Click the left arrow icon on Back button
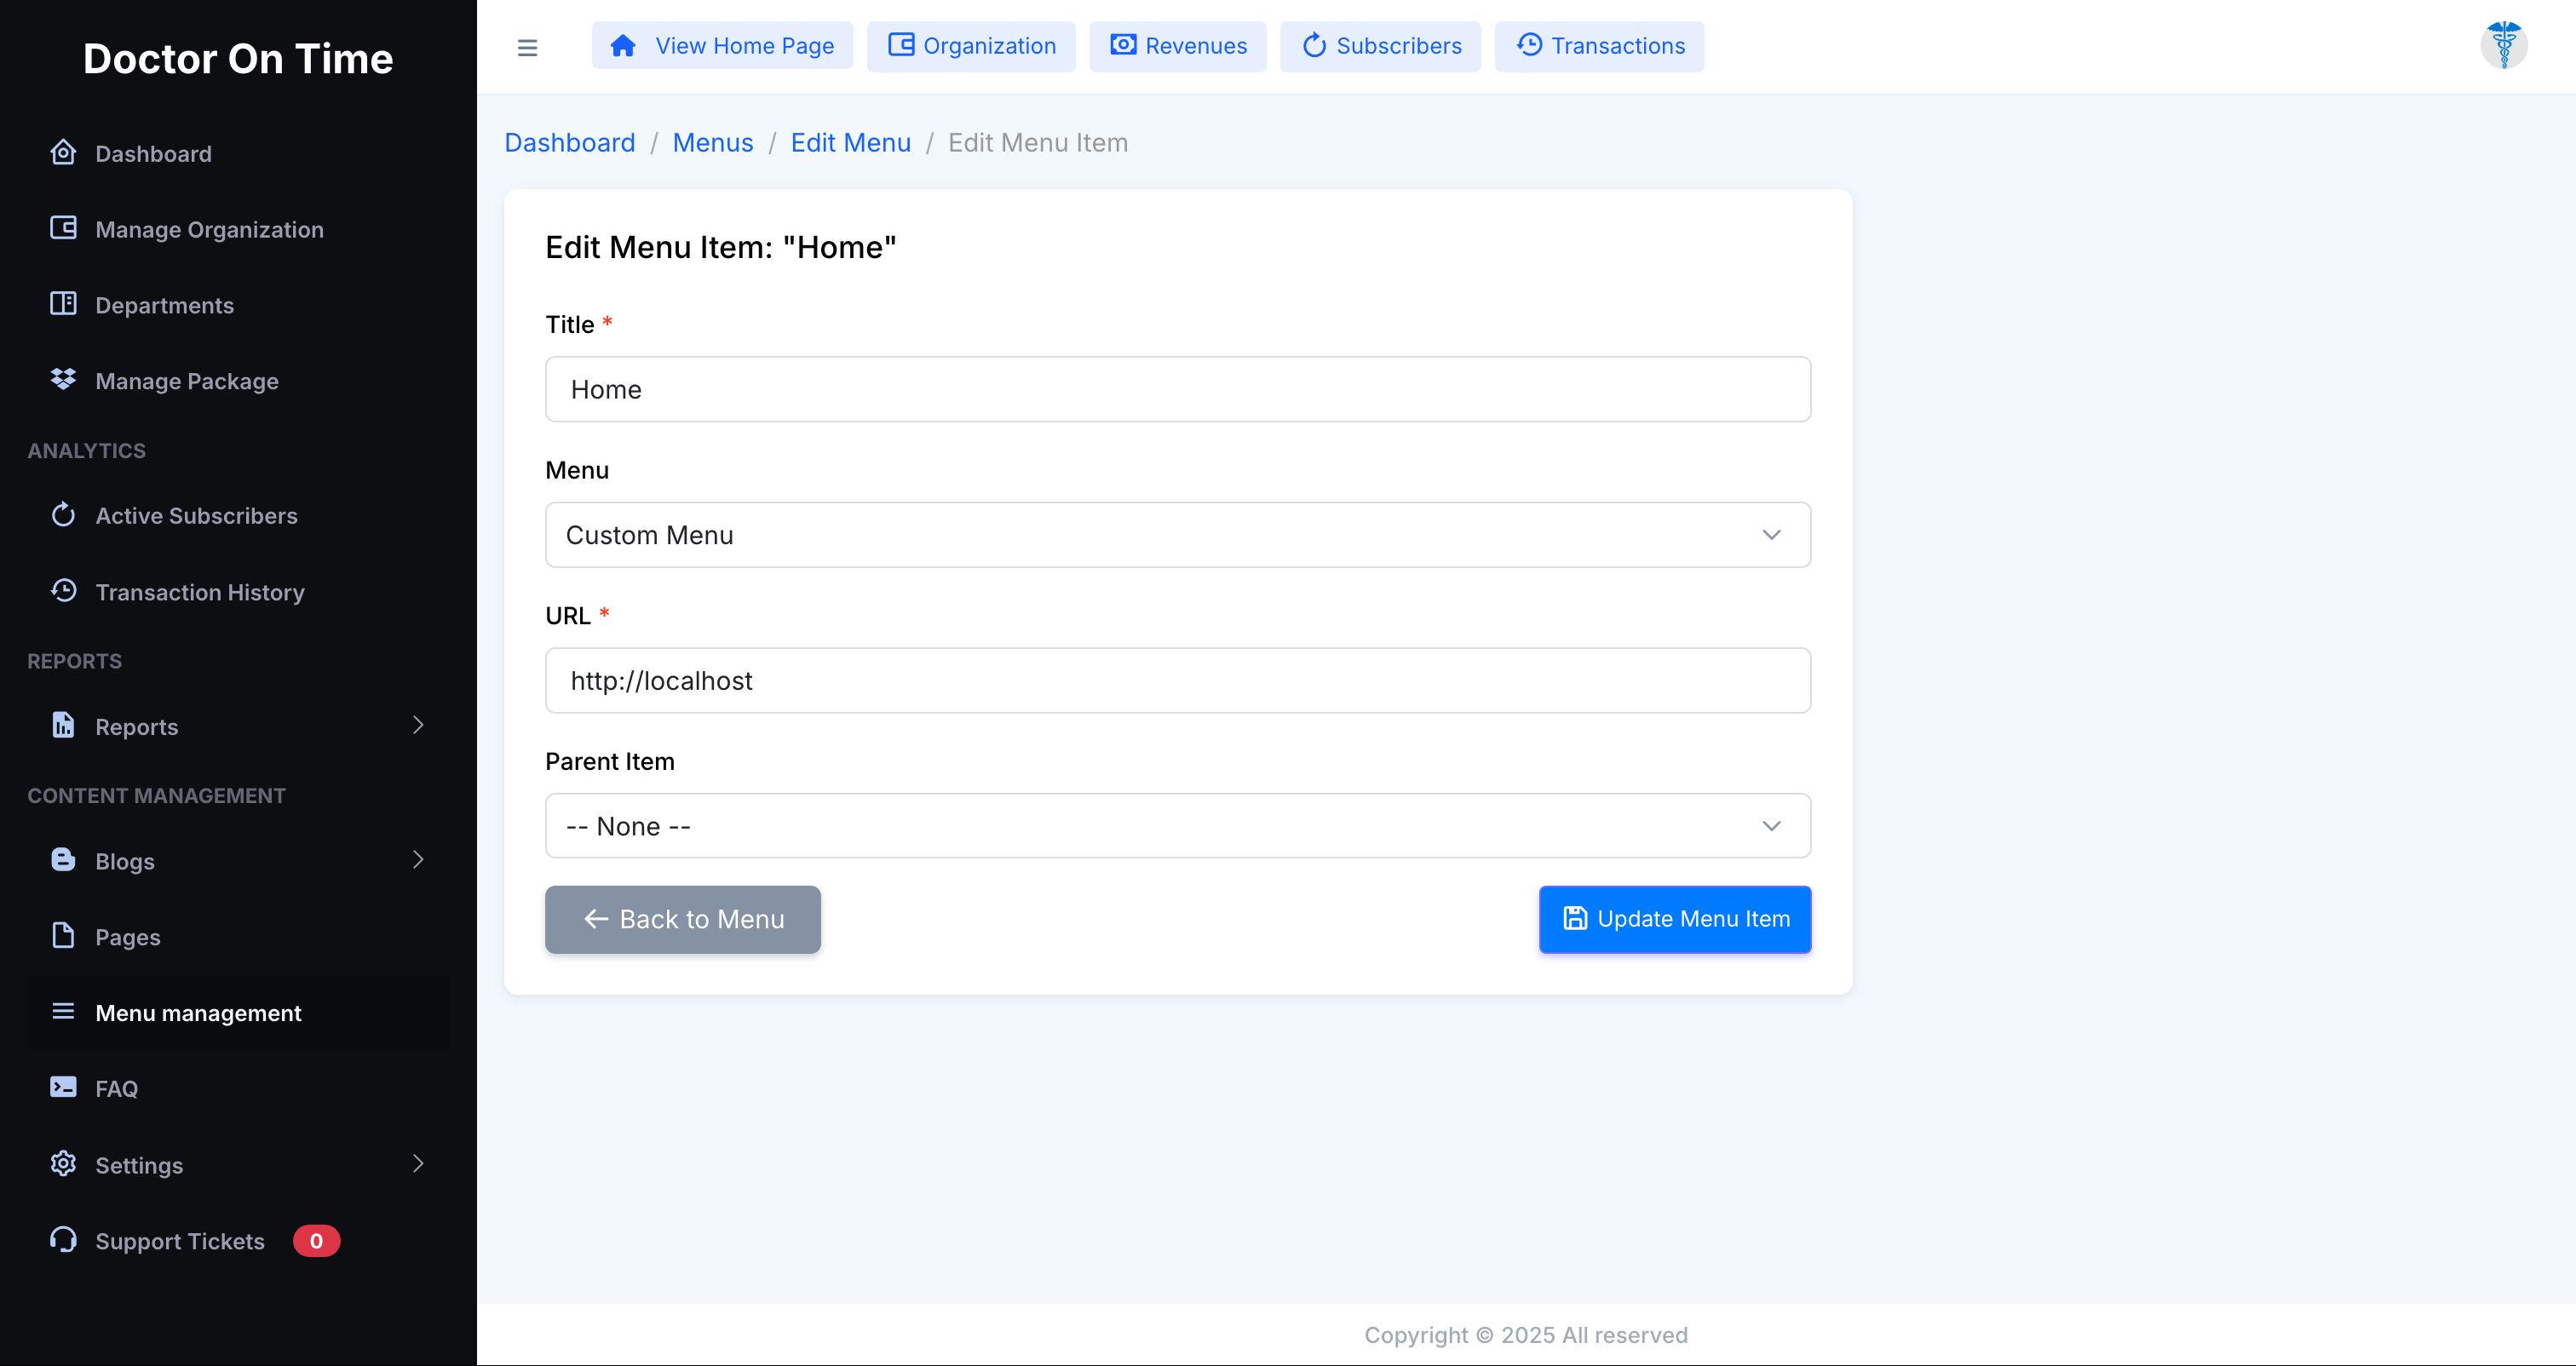This screenshot has width=2576, height=1366. pyautogui.click(x=596, y=919)
